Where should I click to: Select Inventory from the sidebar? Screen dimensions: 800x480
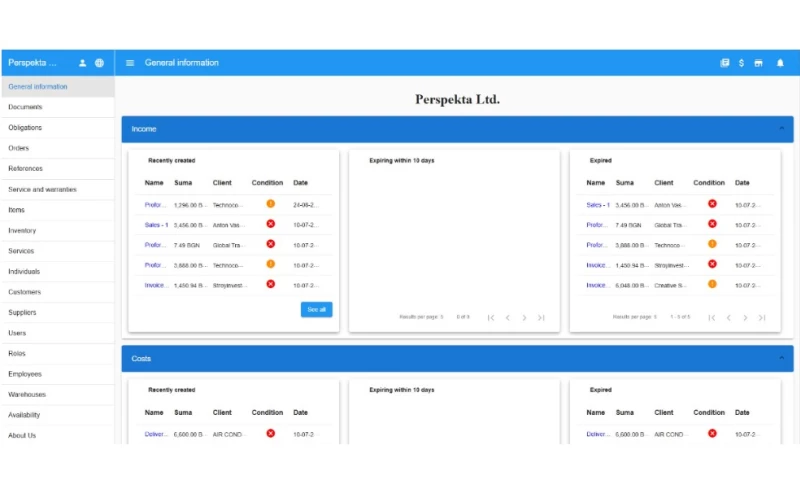pos(22,230)
